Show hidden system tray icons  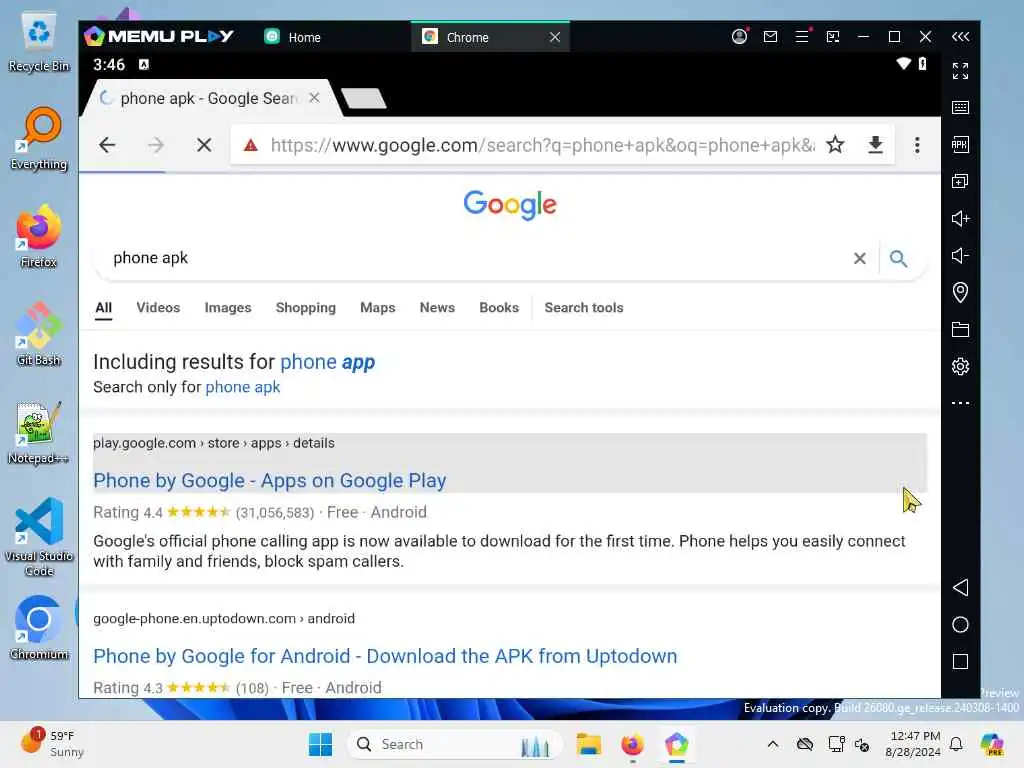[x=773, y=744]
